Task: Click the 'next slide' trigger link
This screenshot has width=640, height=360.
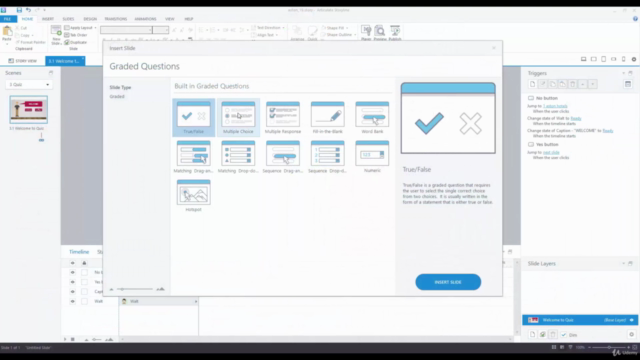Action: click(x=551, y=152)
